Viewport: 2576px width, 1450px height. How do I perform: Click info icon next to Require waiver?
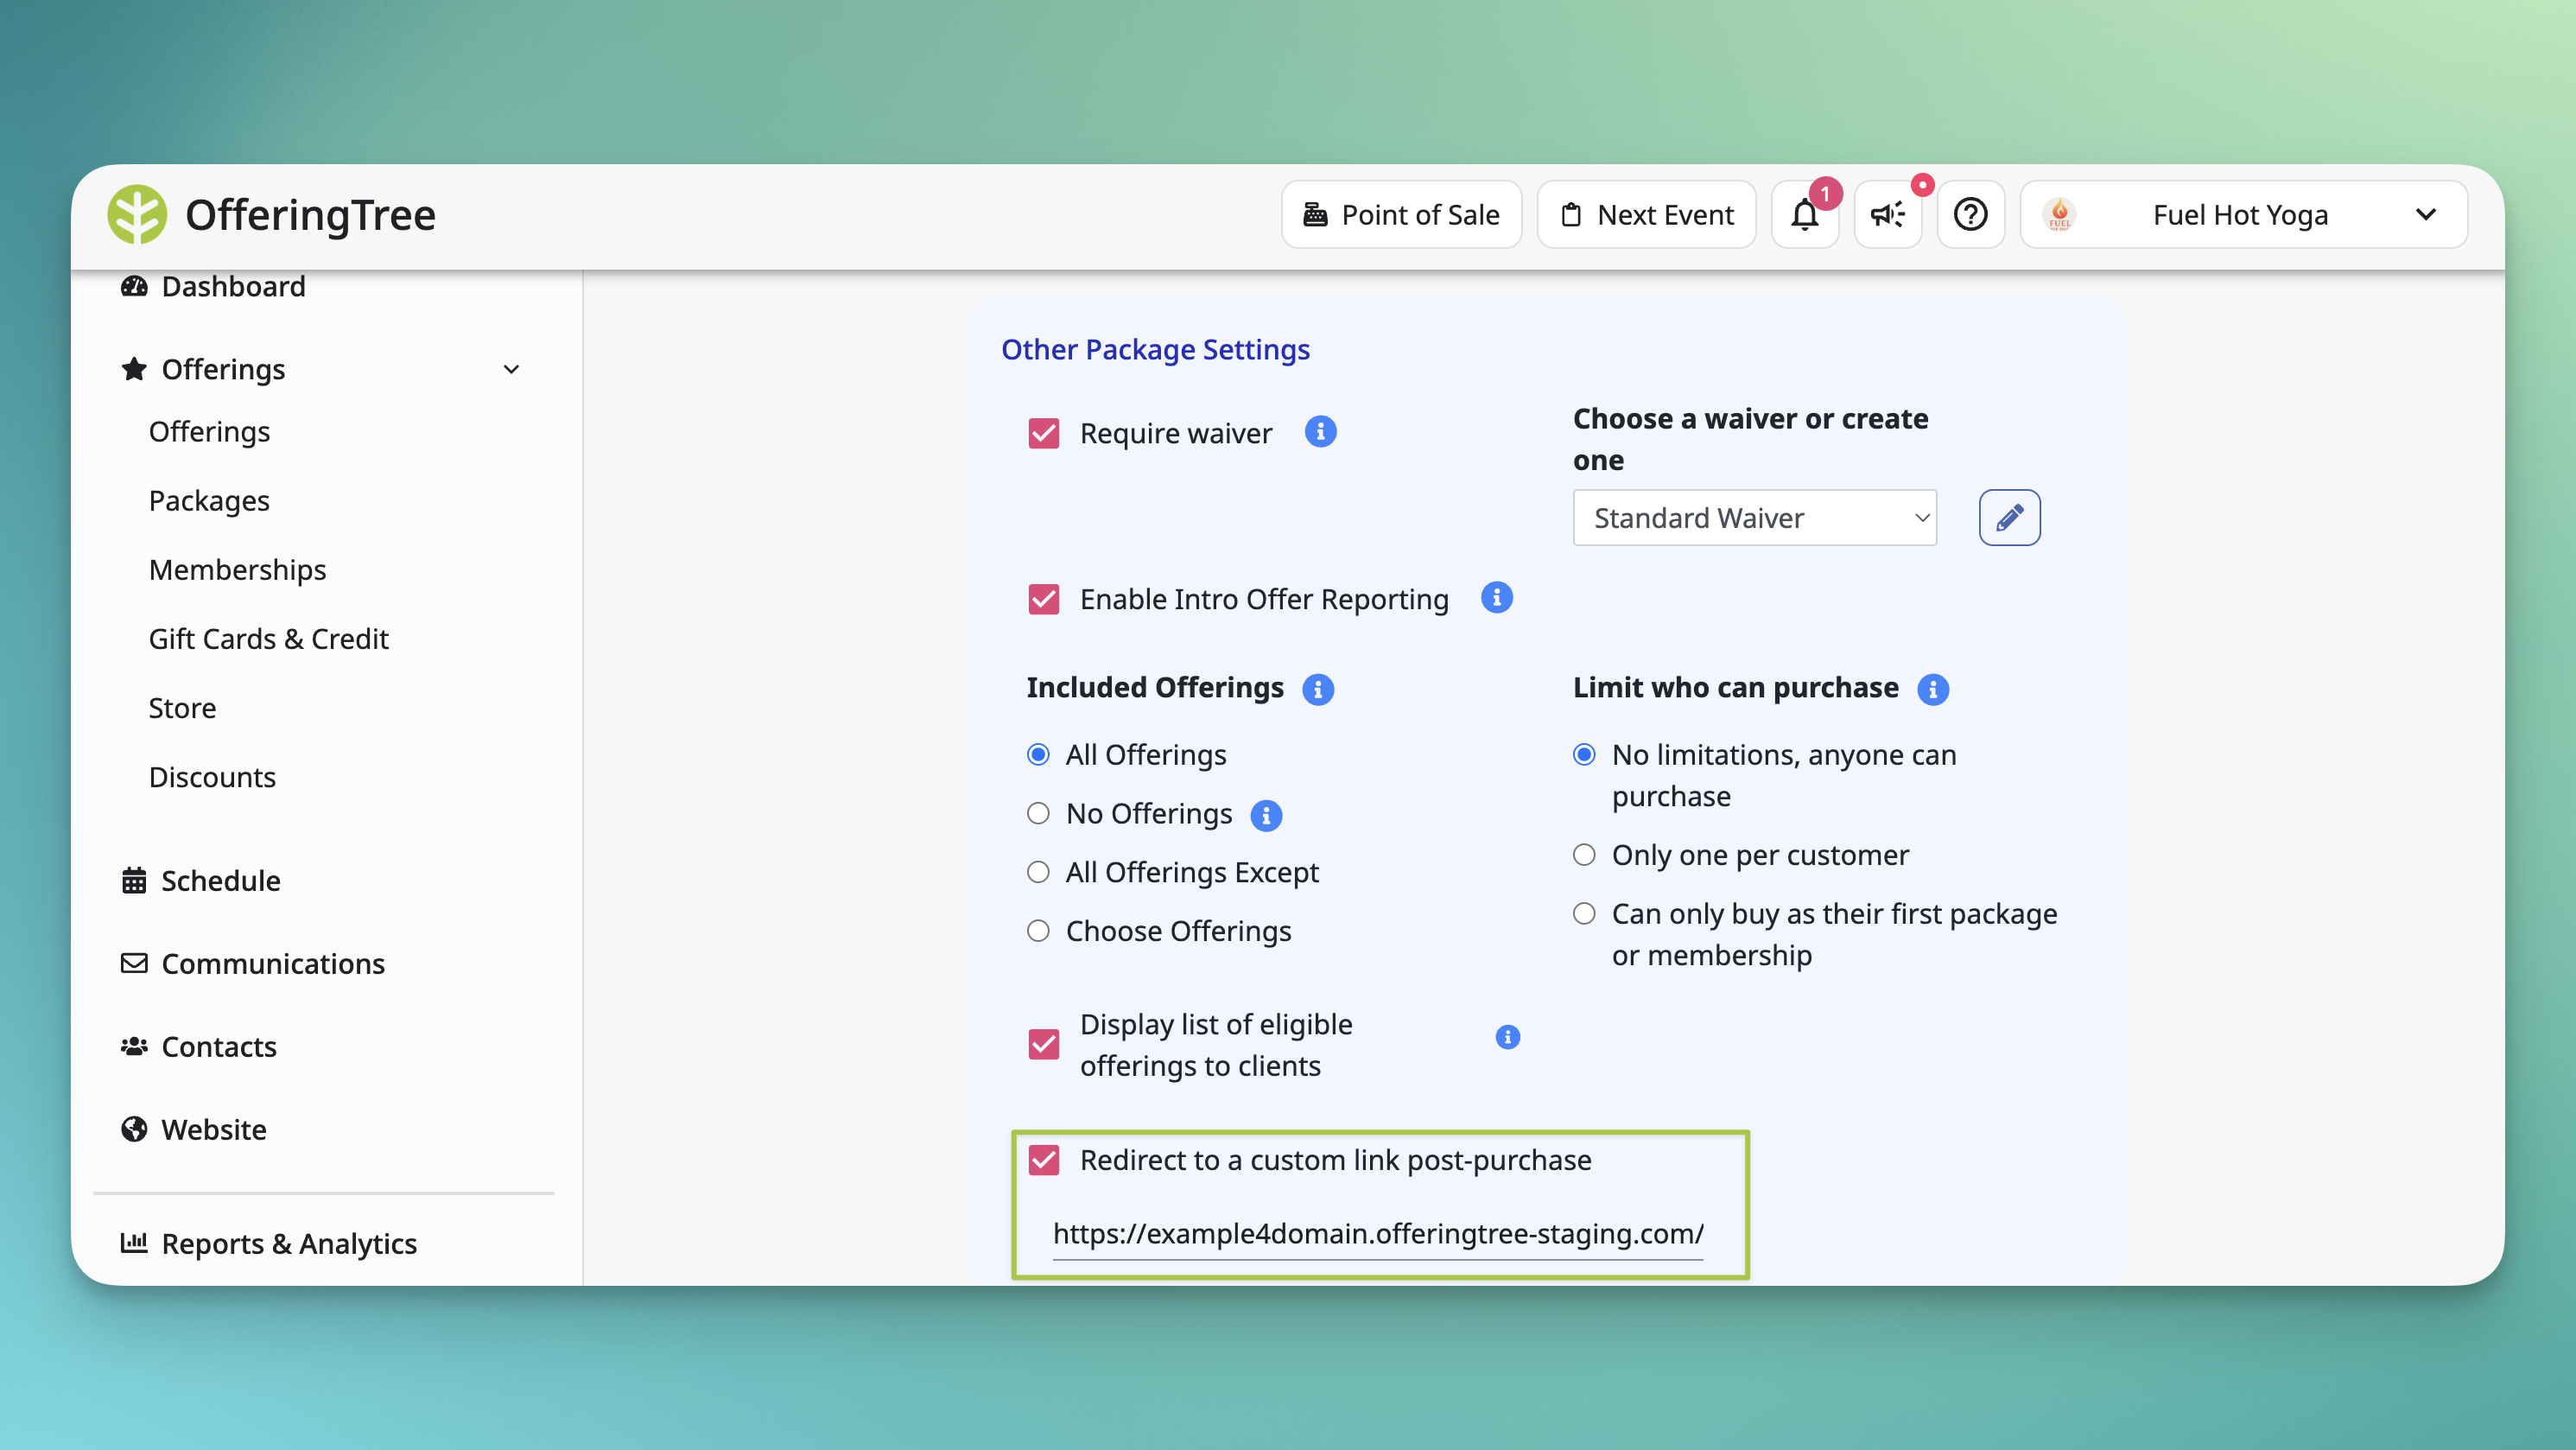point(1320,432)
